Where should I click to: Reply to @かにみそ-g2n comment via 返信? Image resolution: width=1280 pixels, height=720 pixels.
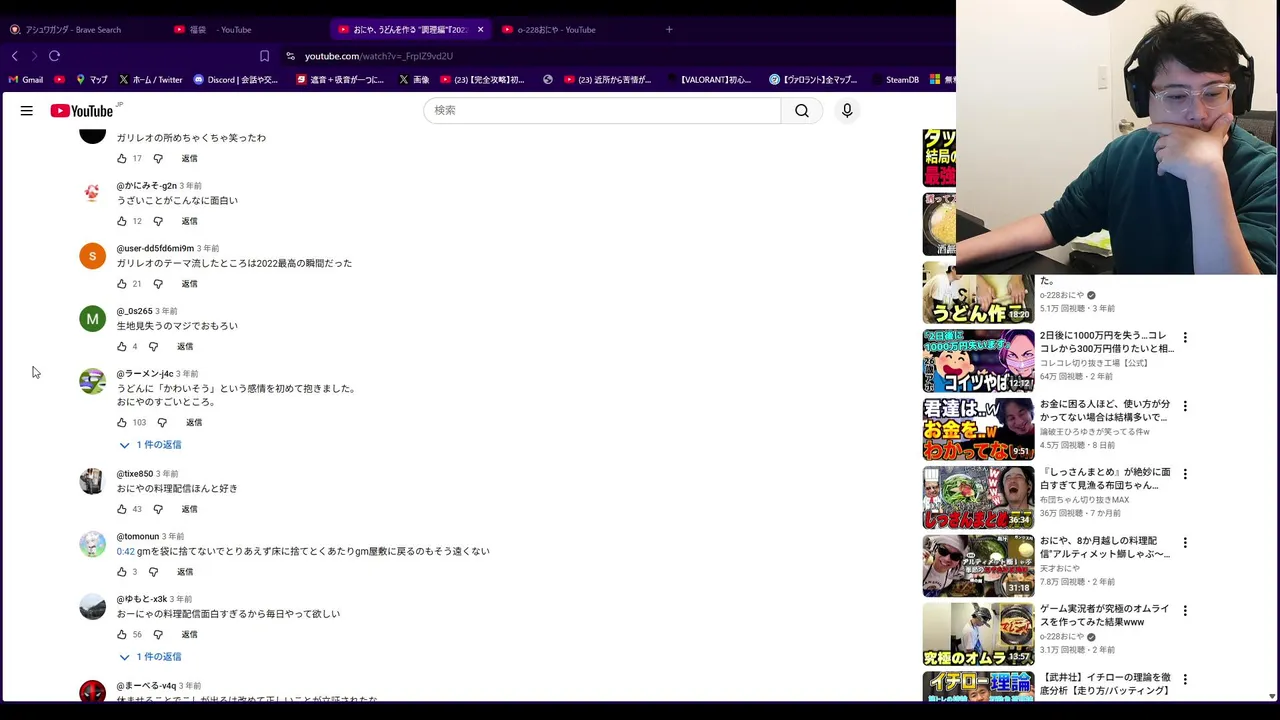[189, 221]
